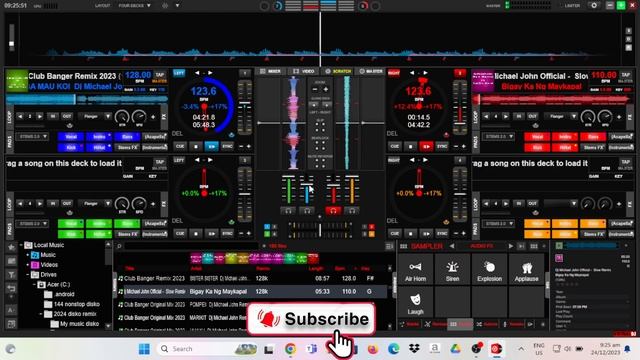Open the FX tab on blue deck 1
This screenshot has height=360, width=640.
(164, 116)
